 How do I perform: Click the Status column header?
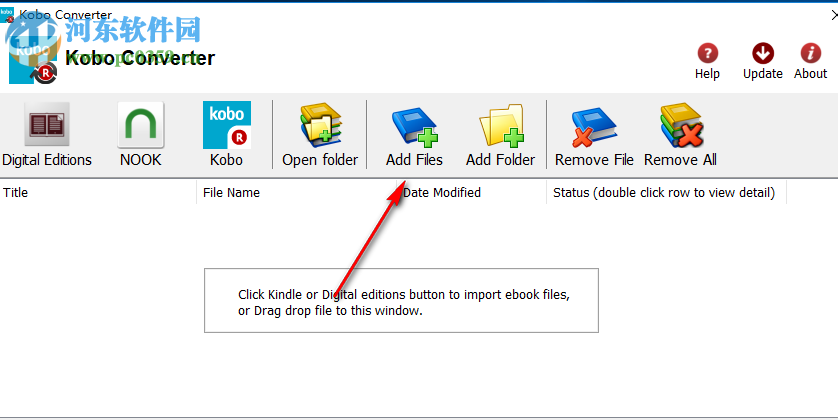(x=666, y=192)
